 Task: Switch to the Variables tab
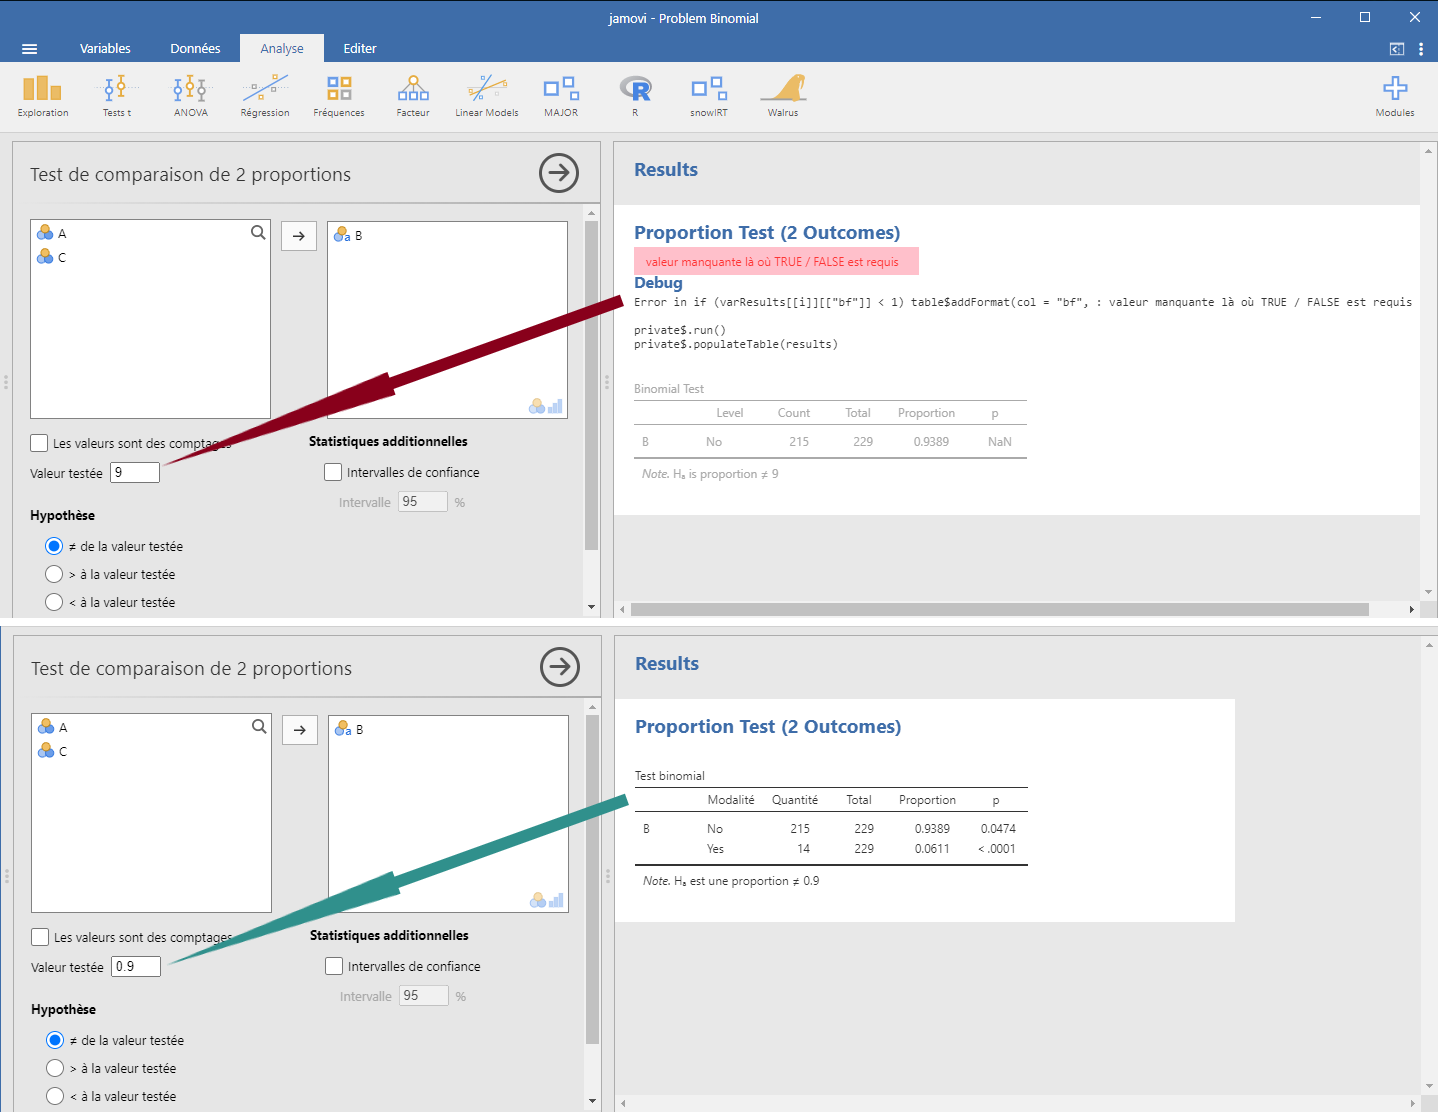(x=105, y=49)
